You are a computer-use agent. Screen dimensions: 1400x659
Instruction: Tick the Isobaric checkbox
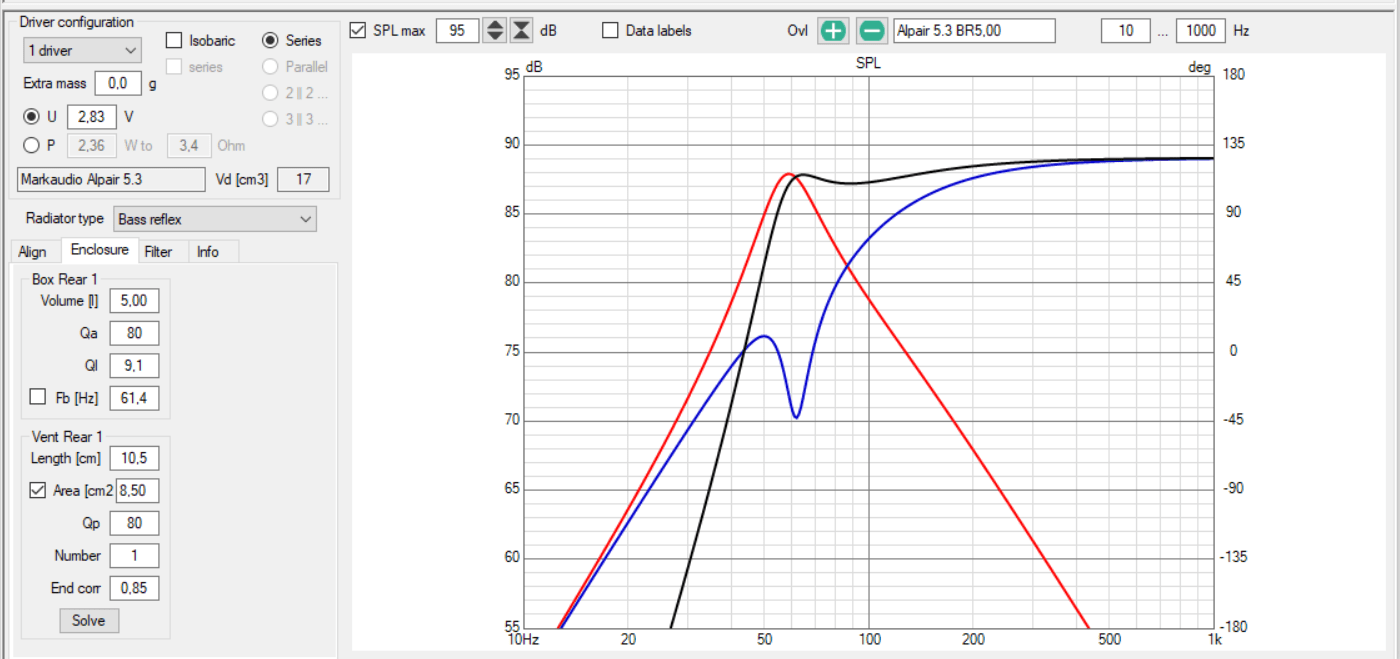pos(173,41)
